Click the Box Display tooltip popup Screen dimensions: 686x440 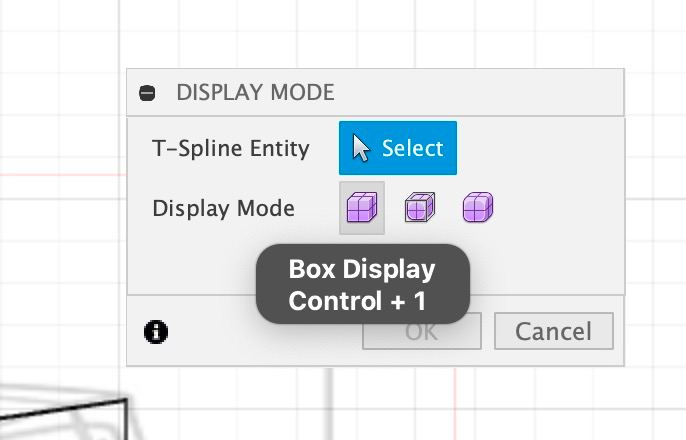[362, 284]
